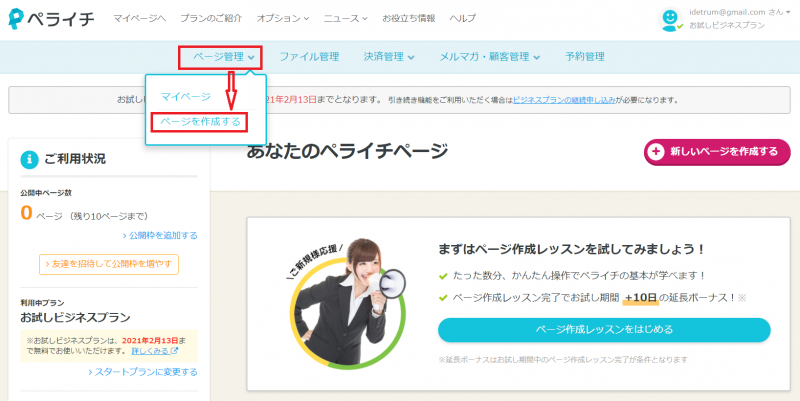Click the Peraichi logo icon
Viewport: 800px width, 401px height.
(17, 19)
